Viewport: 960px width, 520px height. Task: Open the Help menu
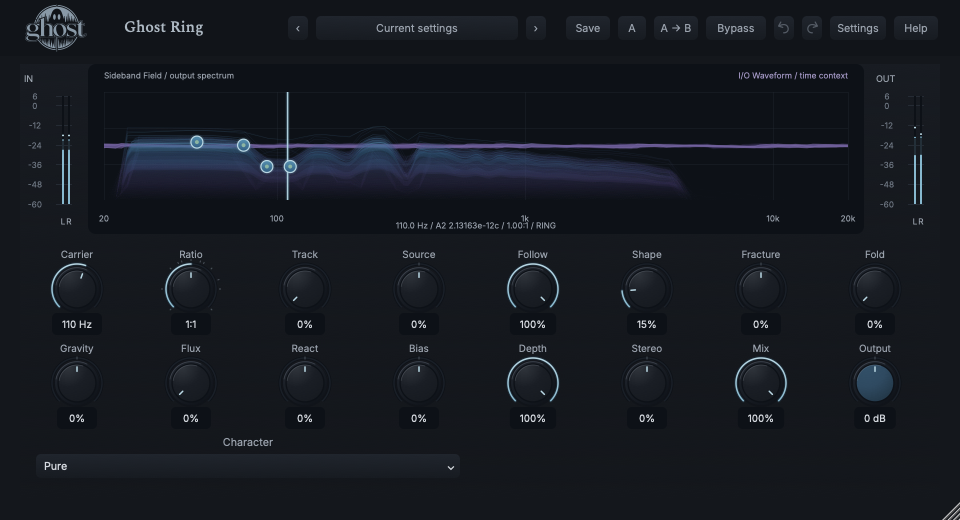click(x=915, y=28)
